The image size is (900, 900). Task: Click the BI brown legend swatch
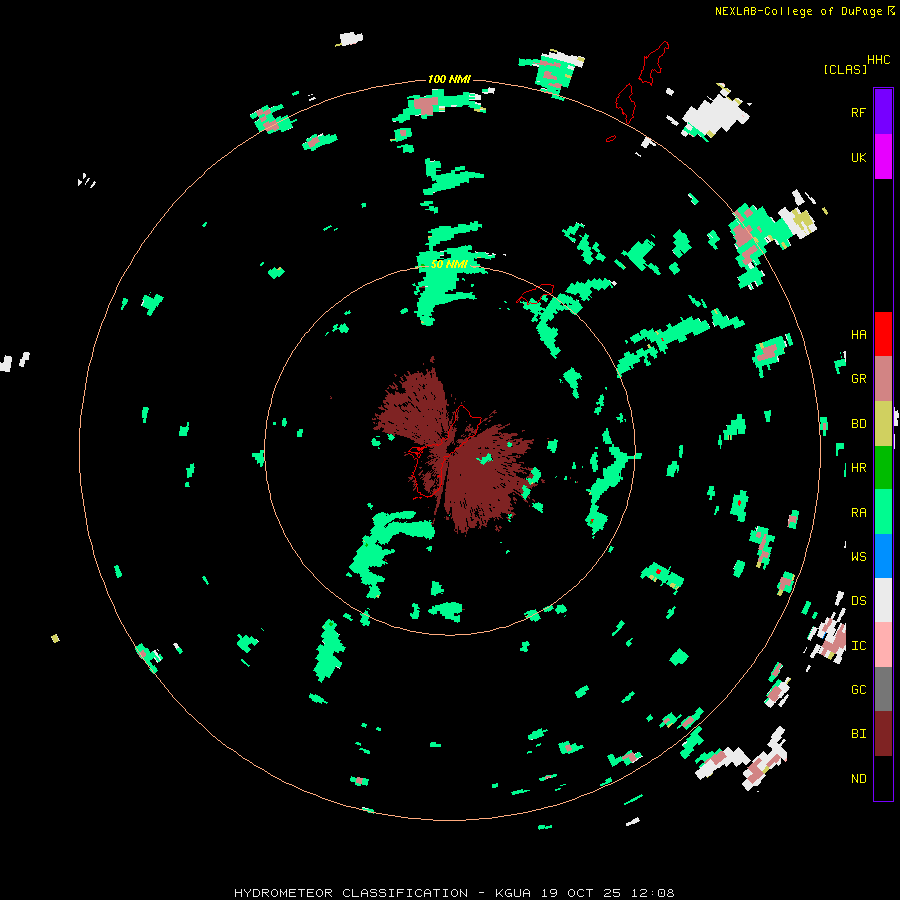(x=883, y=734)
